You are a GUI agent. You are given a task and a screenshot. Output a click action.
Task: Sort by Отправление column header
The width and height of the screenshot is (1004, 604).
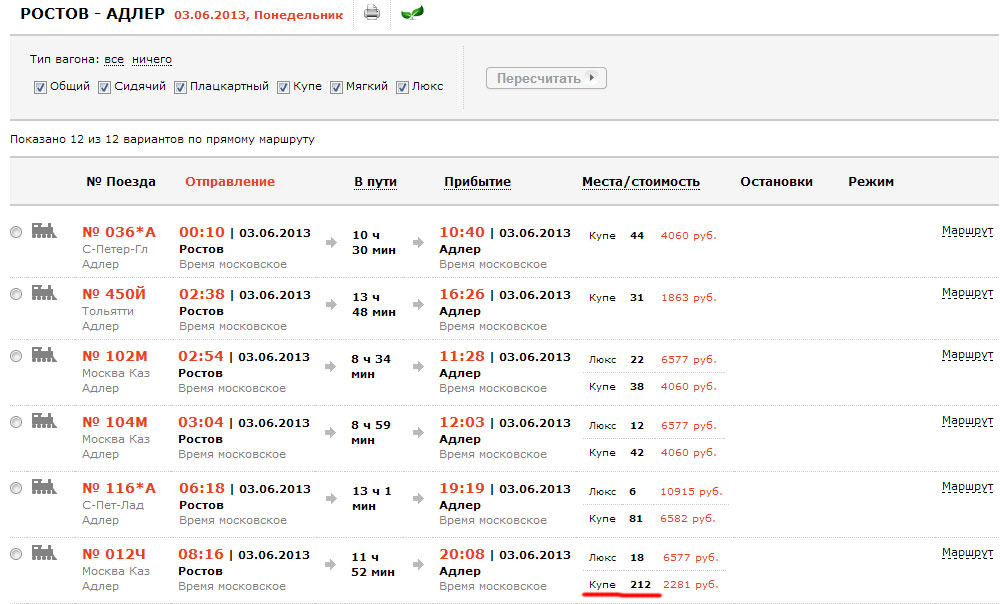coord(229,182)
